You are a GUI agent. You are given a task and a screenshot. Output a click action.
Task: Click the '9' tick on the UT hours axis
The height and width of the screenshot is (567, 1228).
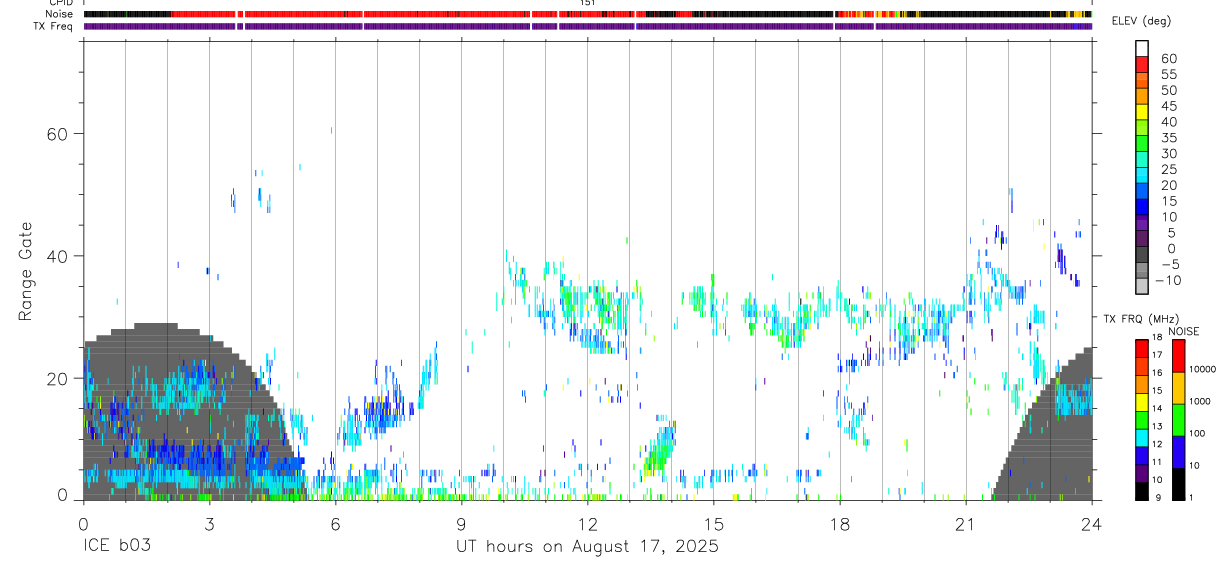coord(461,523)
